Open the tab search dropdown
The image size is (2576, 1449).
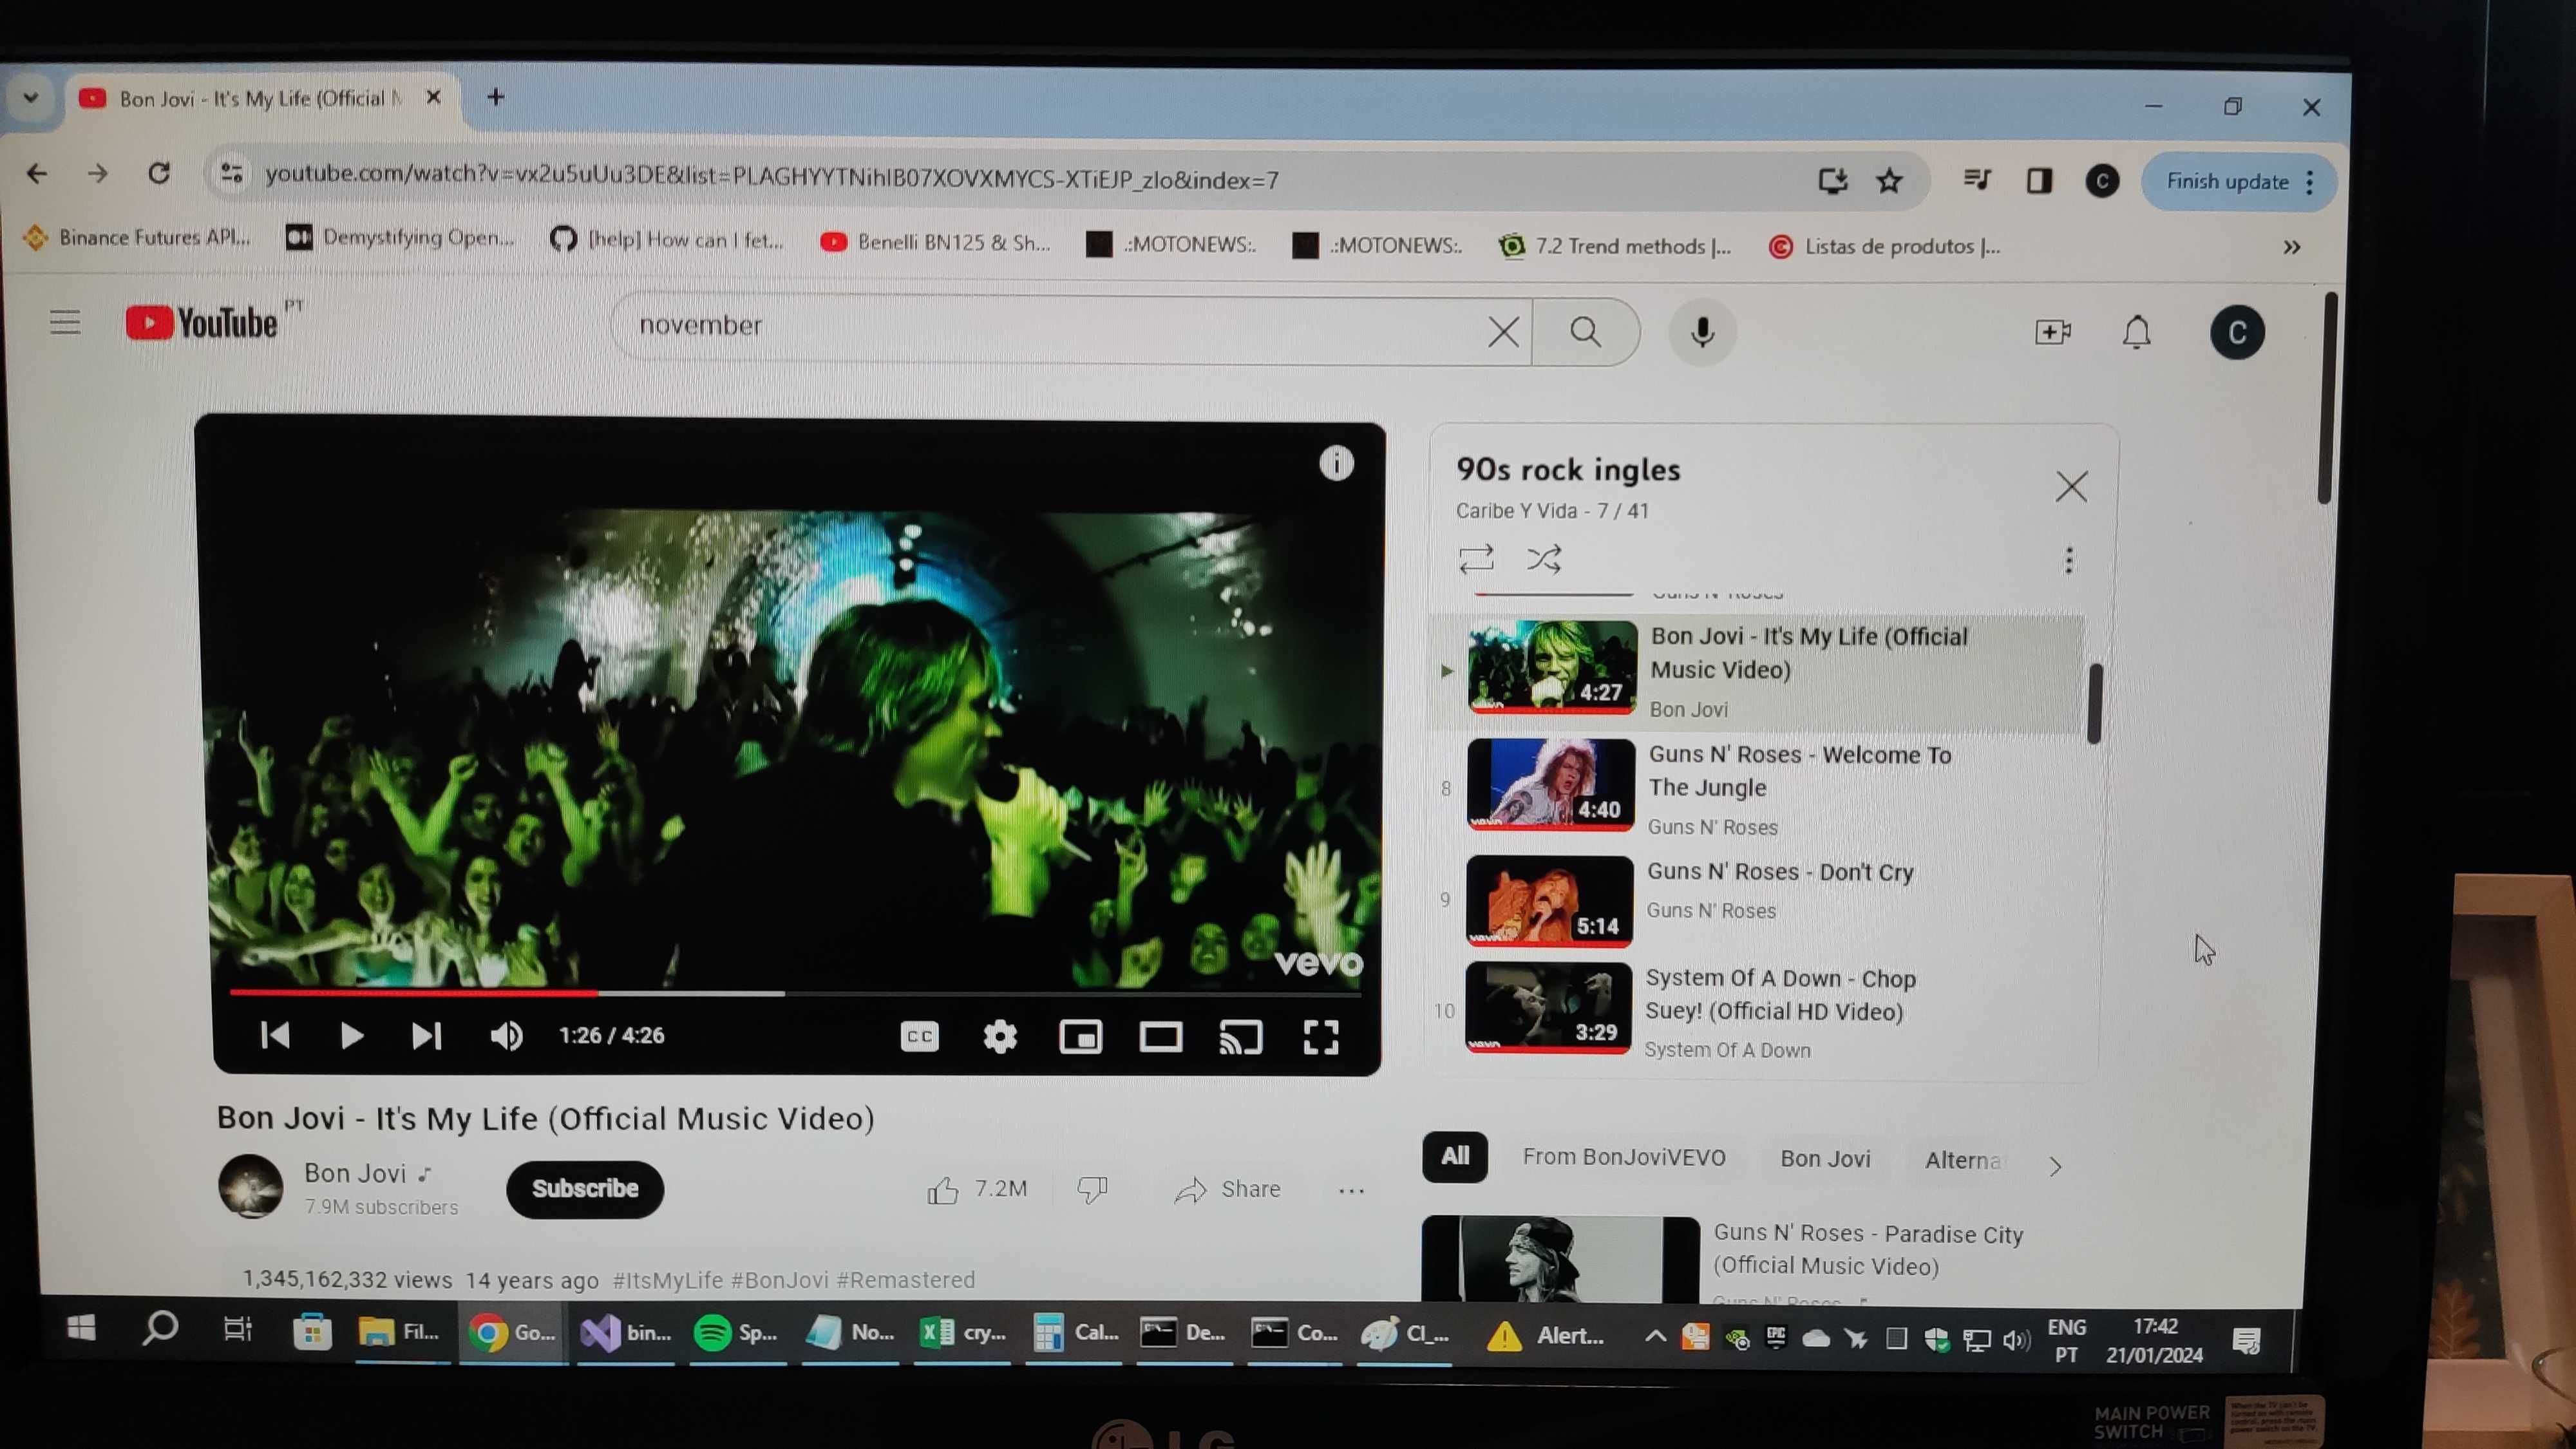[x=31, y=98]
